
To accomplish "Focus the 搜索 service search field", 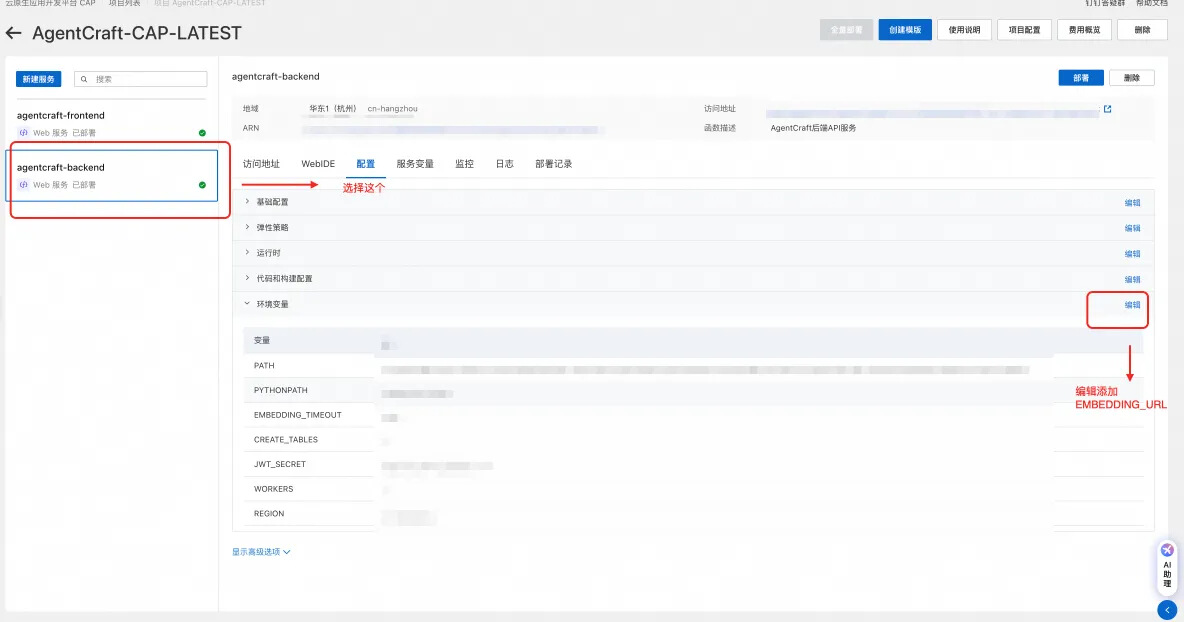I will point(140,79).
